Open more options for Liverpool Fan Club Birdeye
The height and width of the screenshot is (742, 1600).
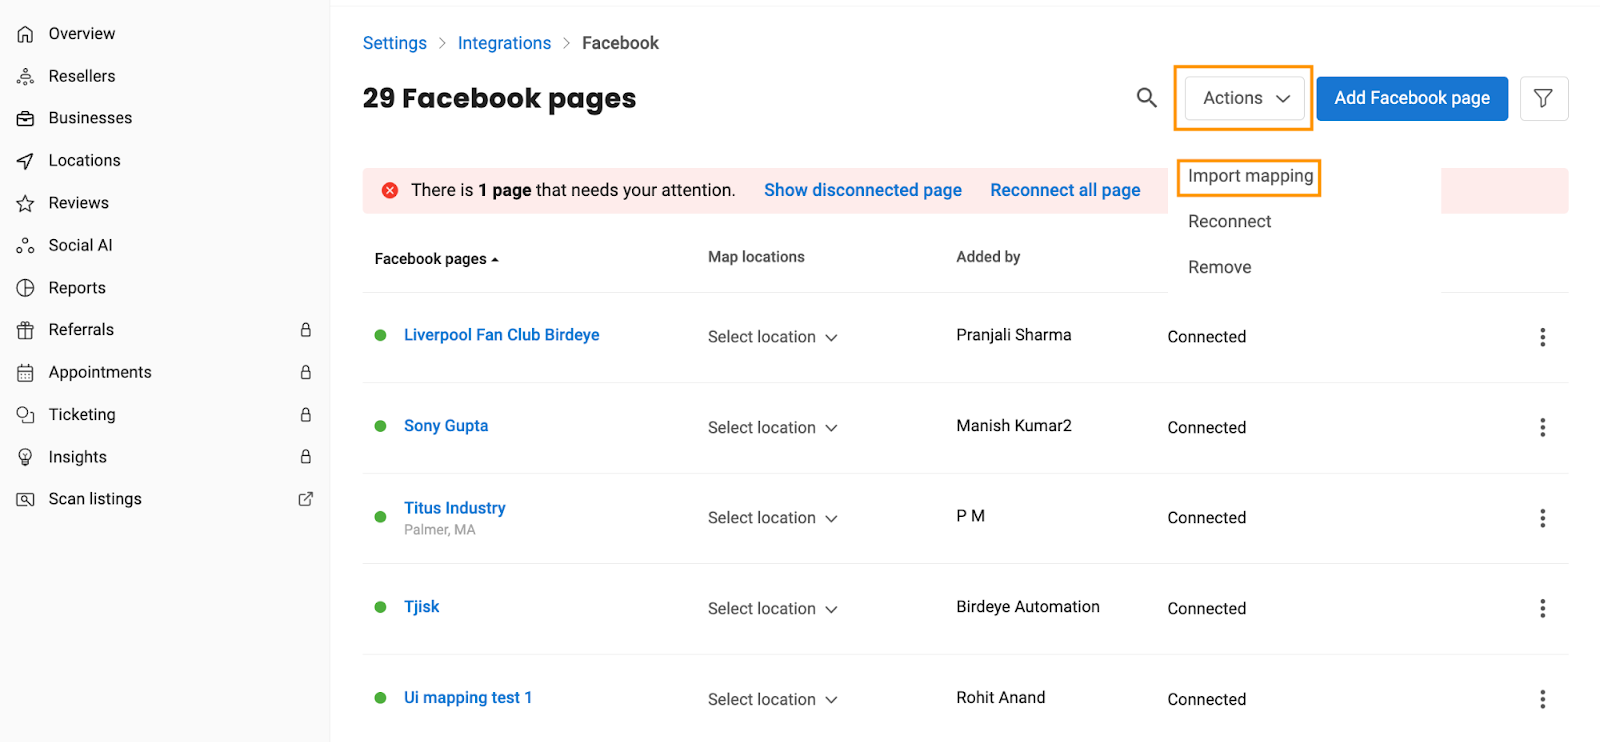point(1543,337)
